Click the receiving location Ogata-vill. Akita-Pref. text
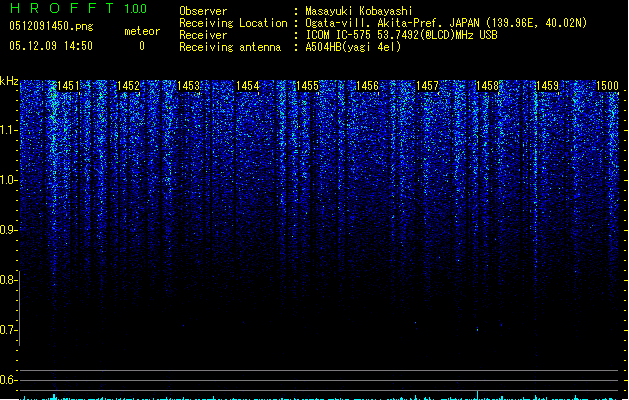The width and height of the screenshot is (629, 400). [x=446, y=23]
